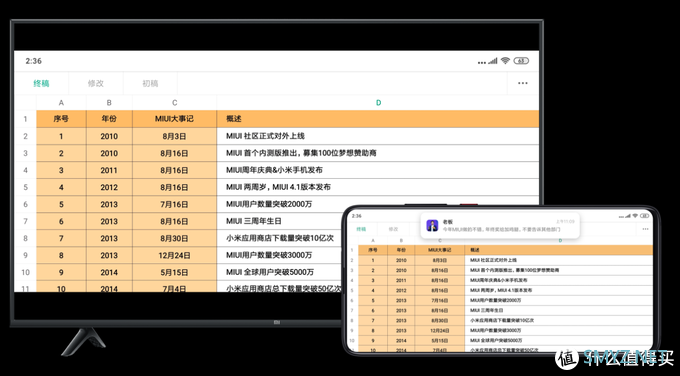Select column D header on the phone spreadsheet
The width and height of the screenshot is (680, 376).
[x=559, y=241]
